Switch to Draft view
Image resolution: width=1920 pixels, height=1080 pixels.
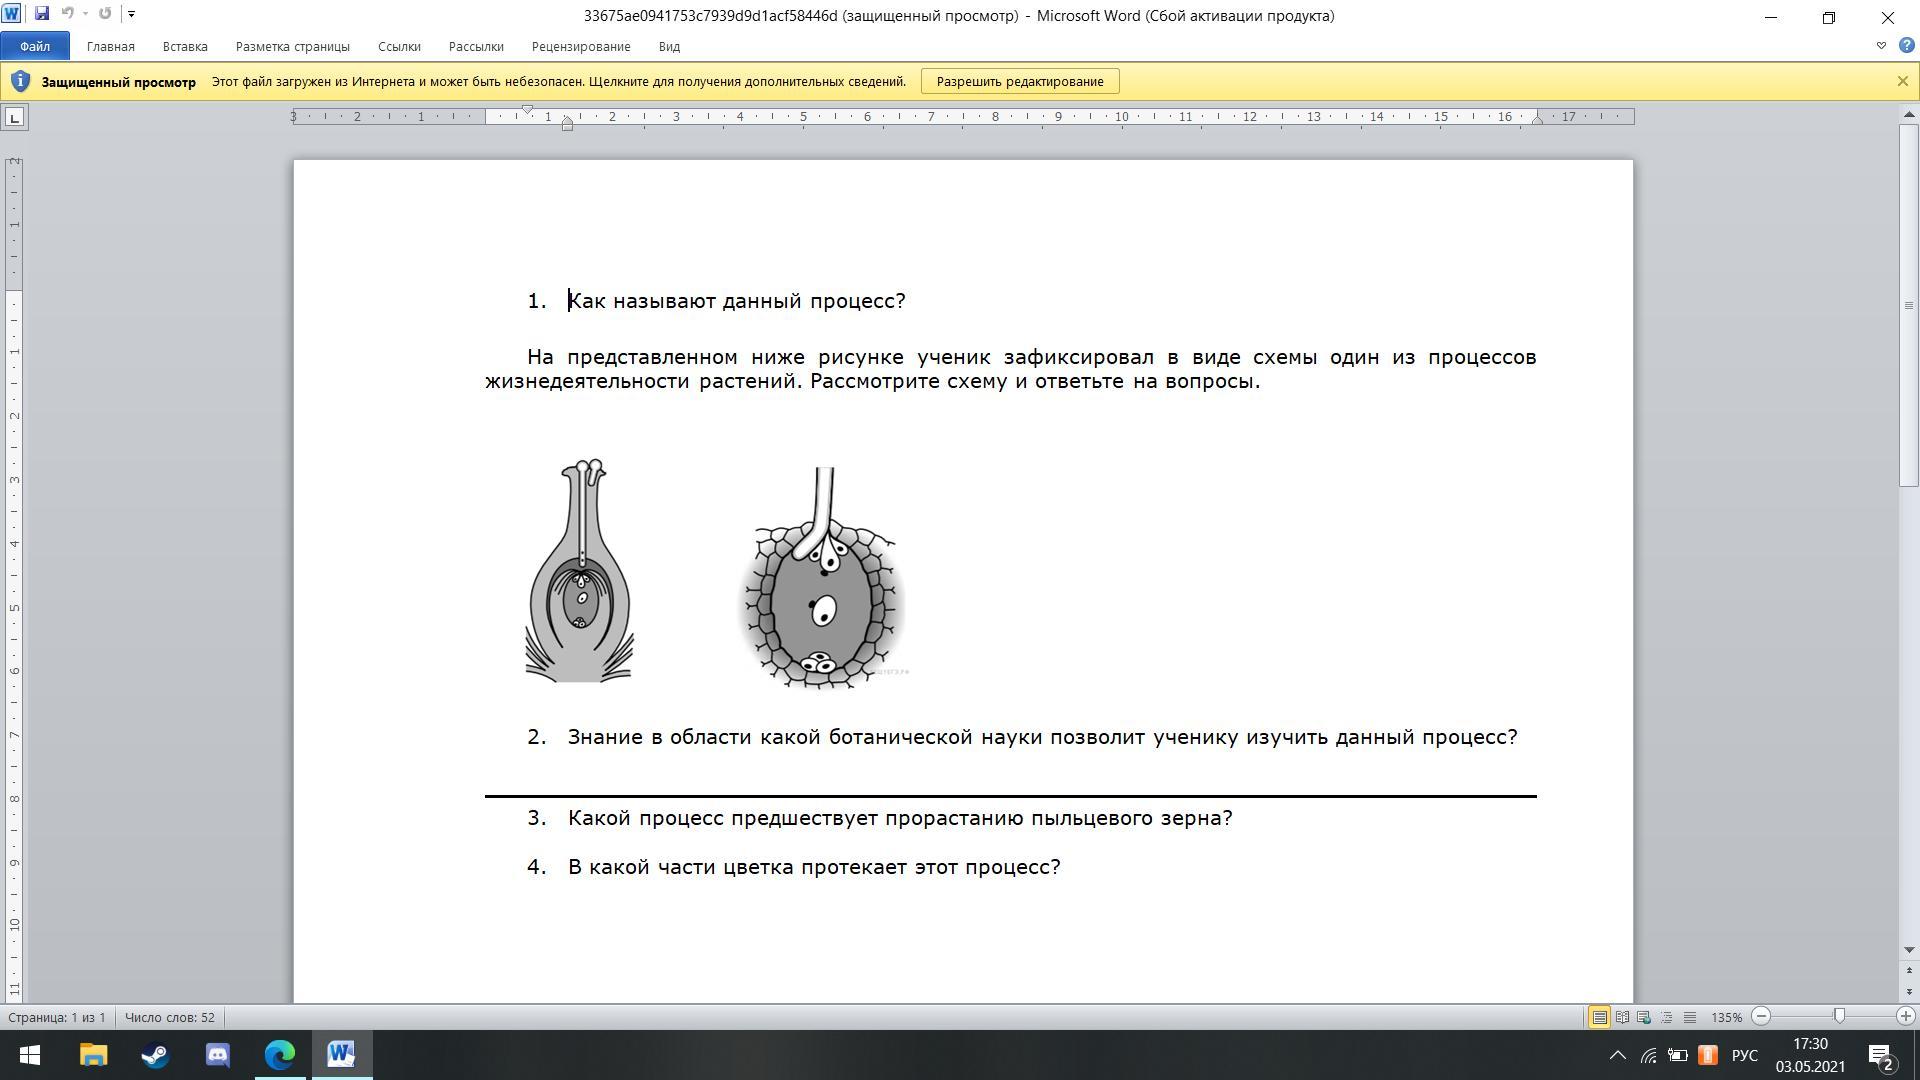coord(1690,1017)
